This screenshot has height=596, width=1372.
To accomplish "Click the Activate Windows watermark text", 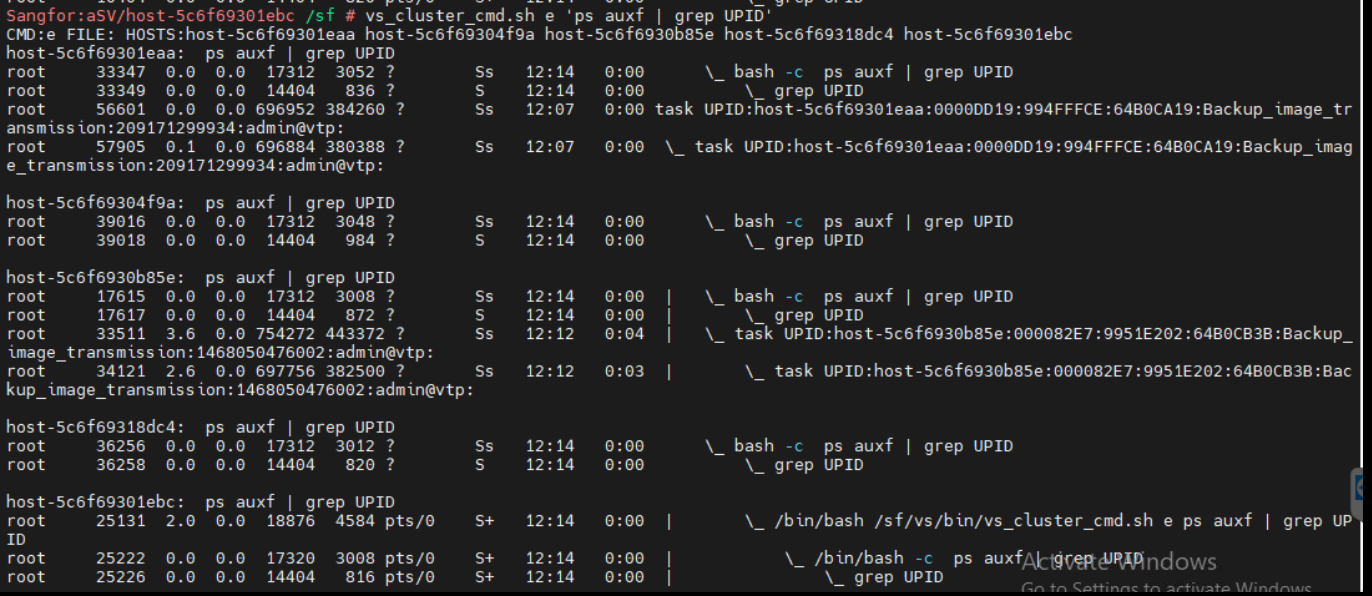I will [x=1118, y=562].
